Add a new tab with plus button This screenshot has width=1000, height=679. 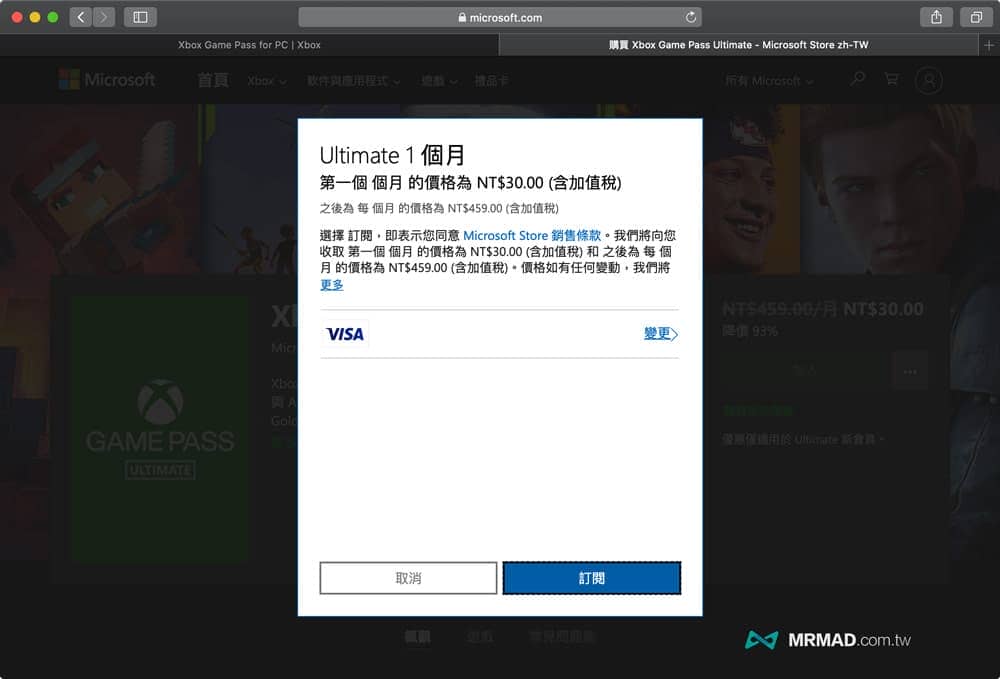click(x=989, y=45)
